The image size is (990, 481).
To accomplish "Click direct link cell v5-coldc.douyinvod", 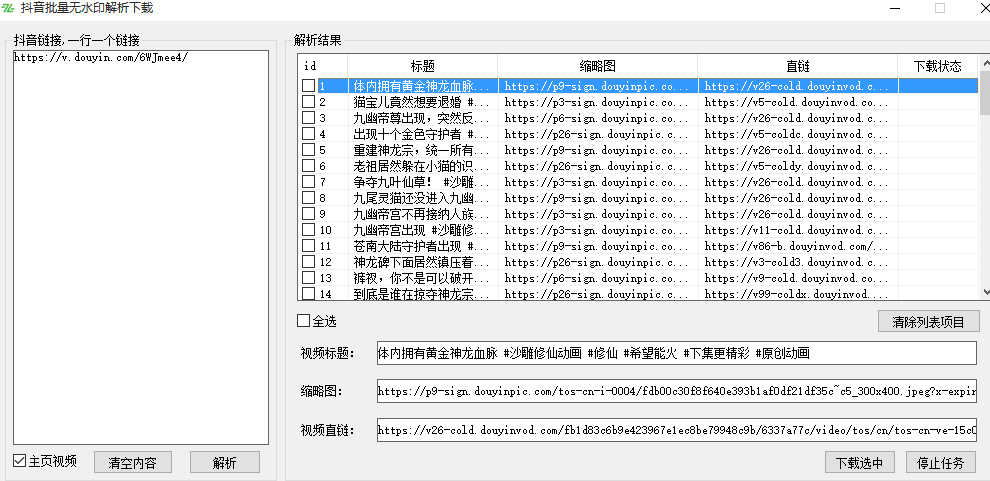I will [x=797, y=134].
